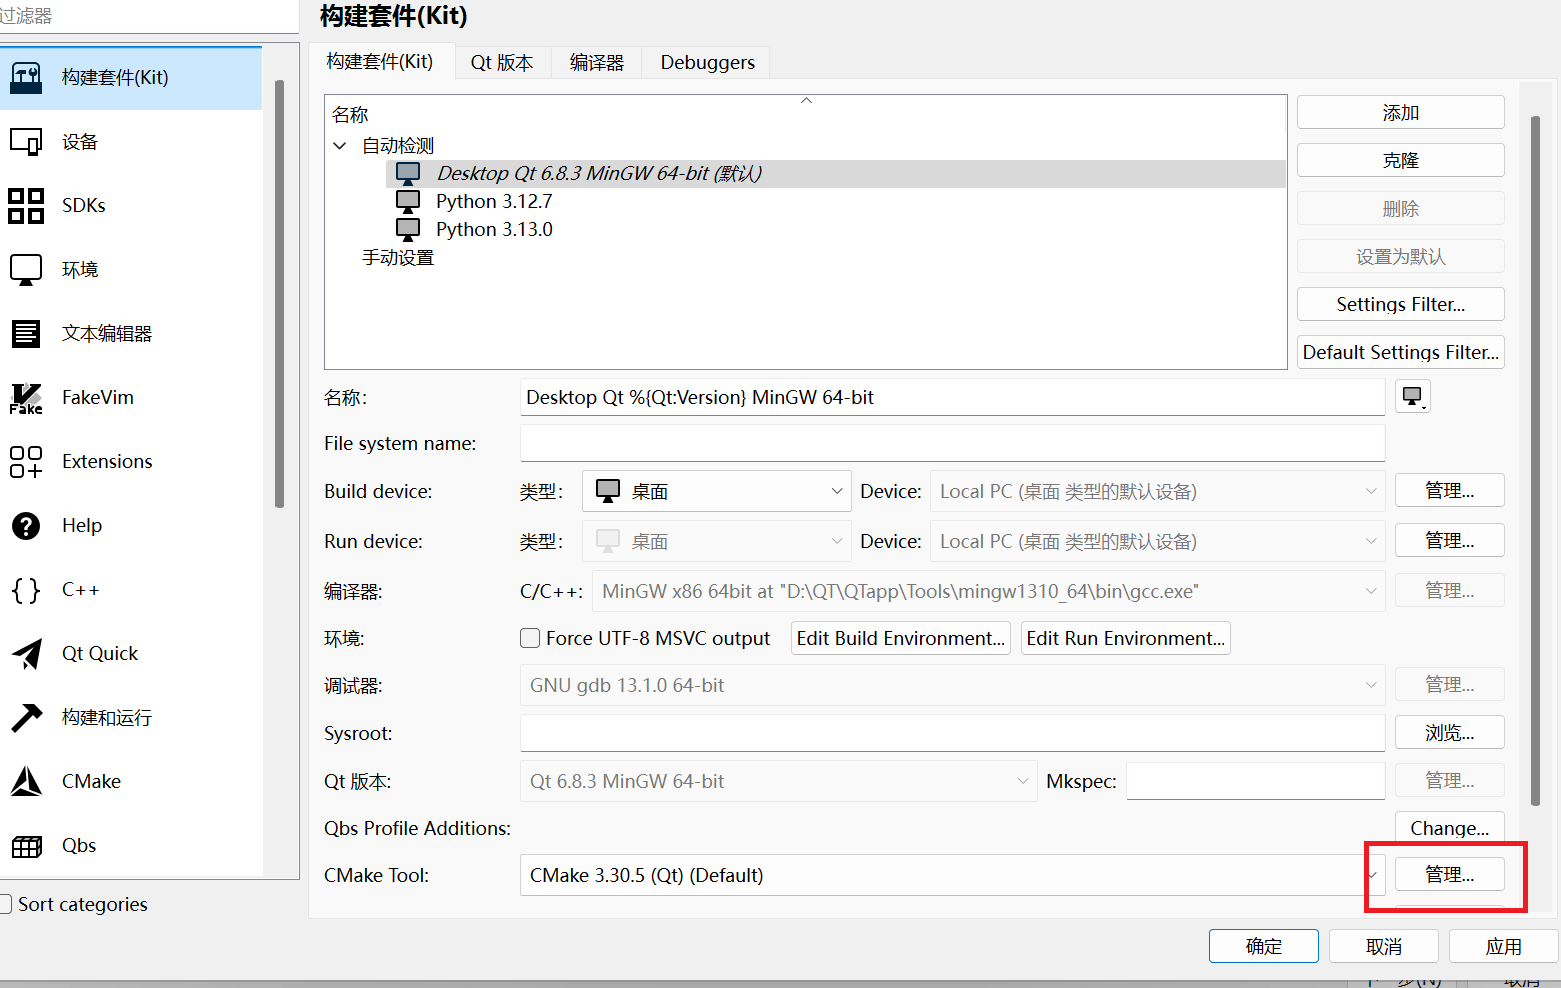Open the 构建和运行 hammer icon

pyautogui.click(x=26, y=718)
